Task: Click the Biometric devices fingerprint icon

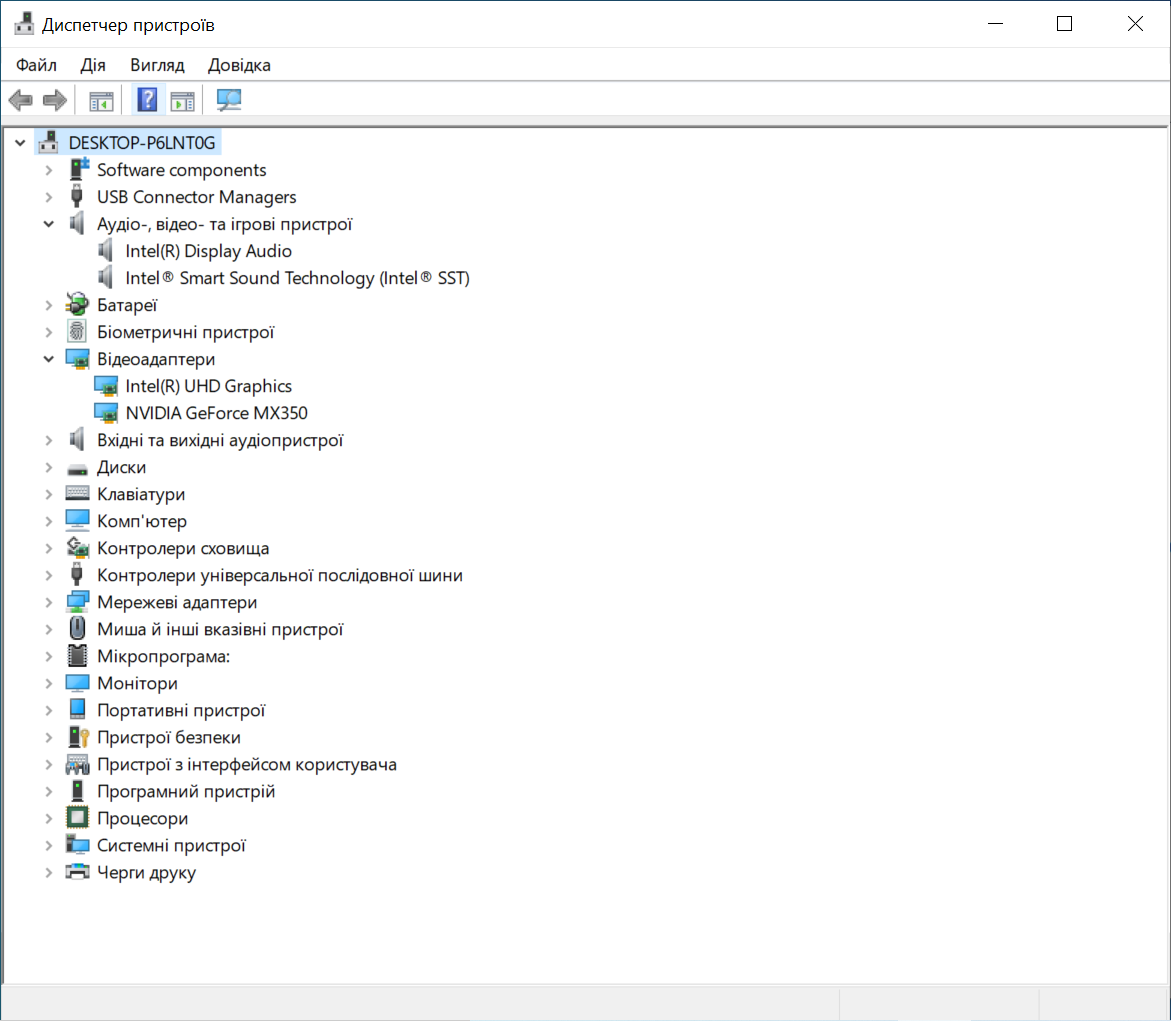Action: (77, 332)
